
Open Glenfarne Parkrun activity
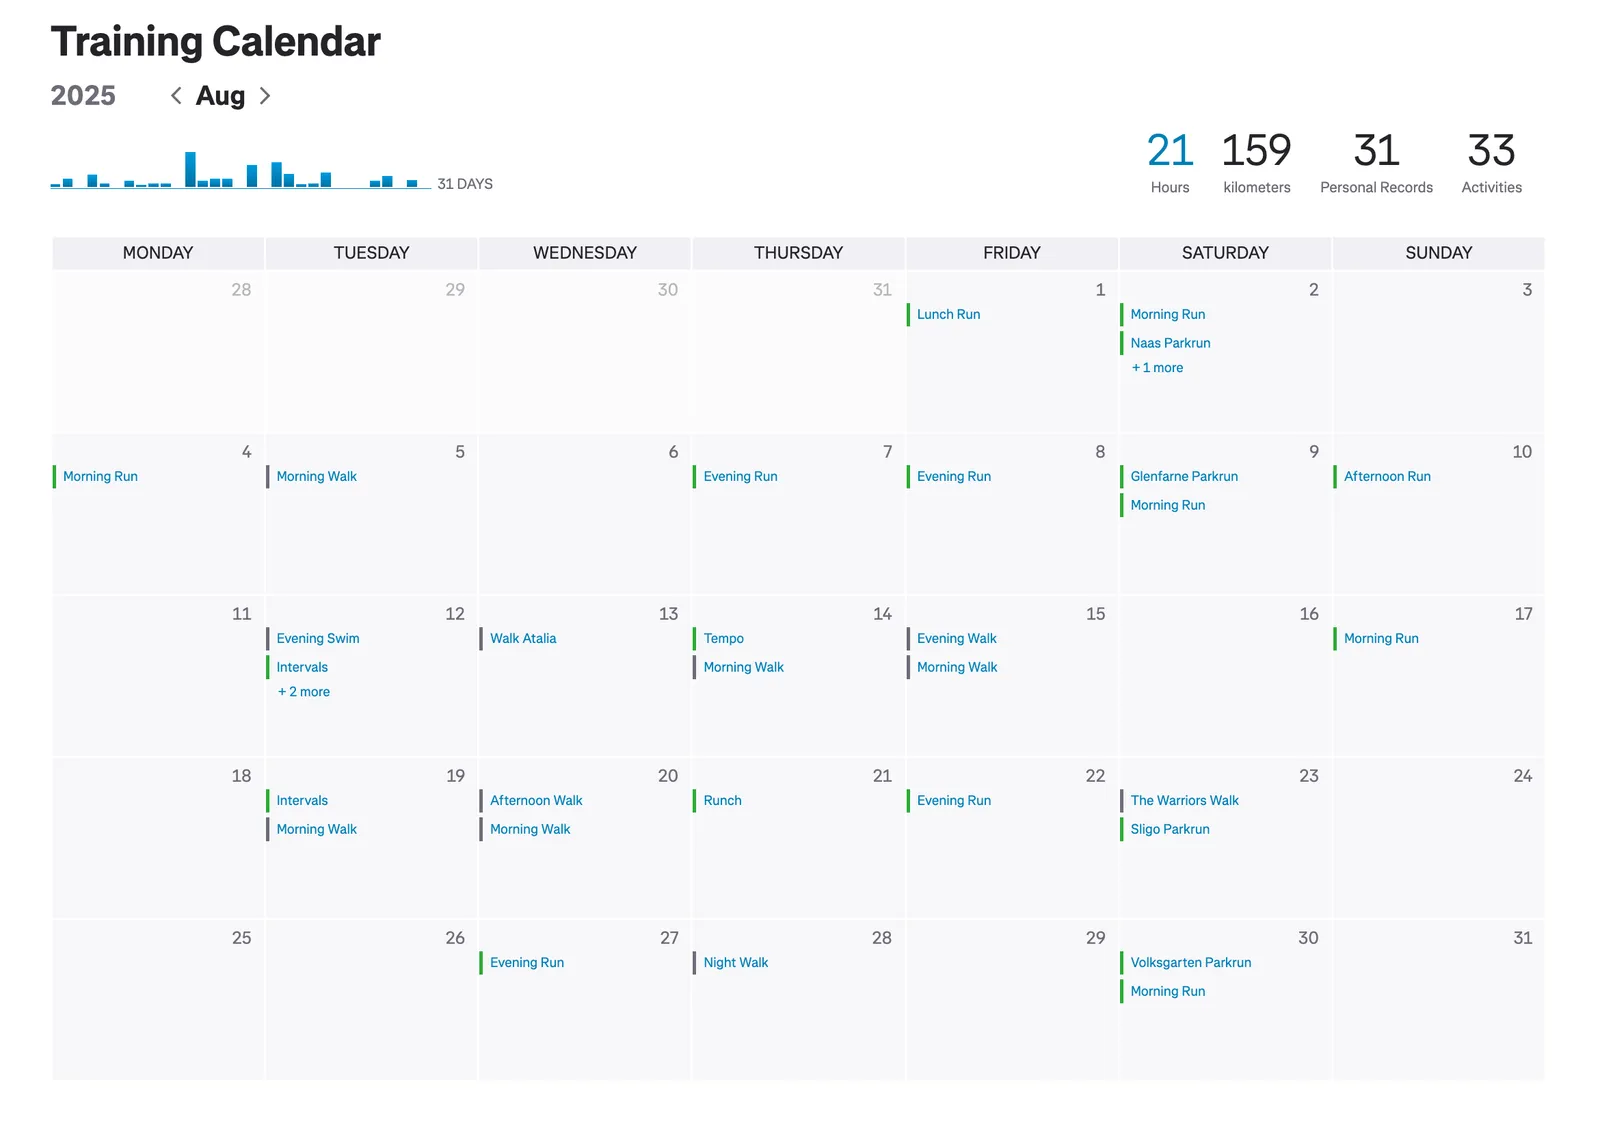click(x=1184, y=477)
